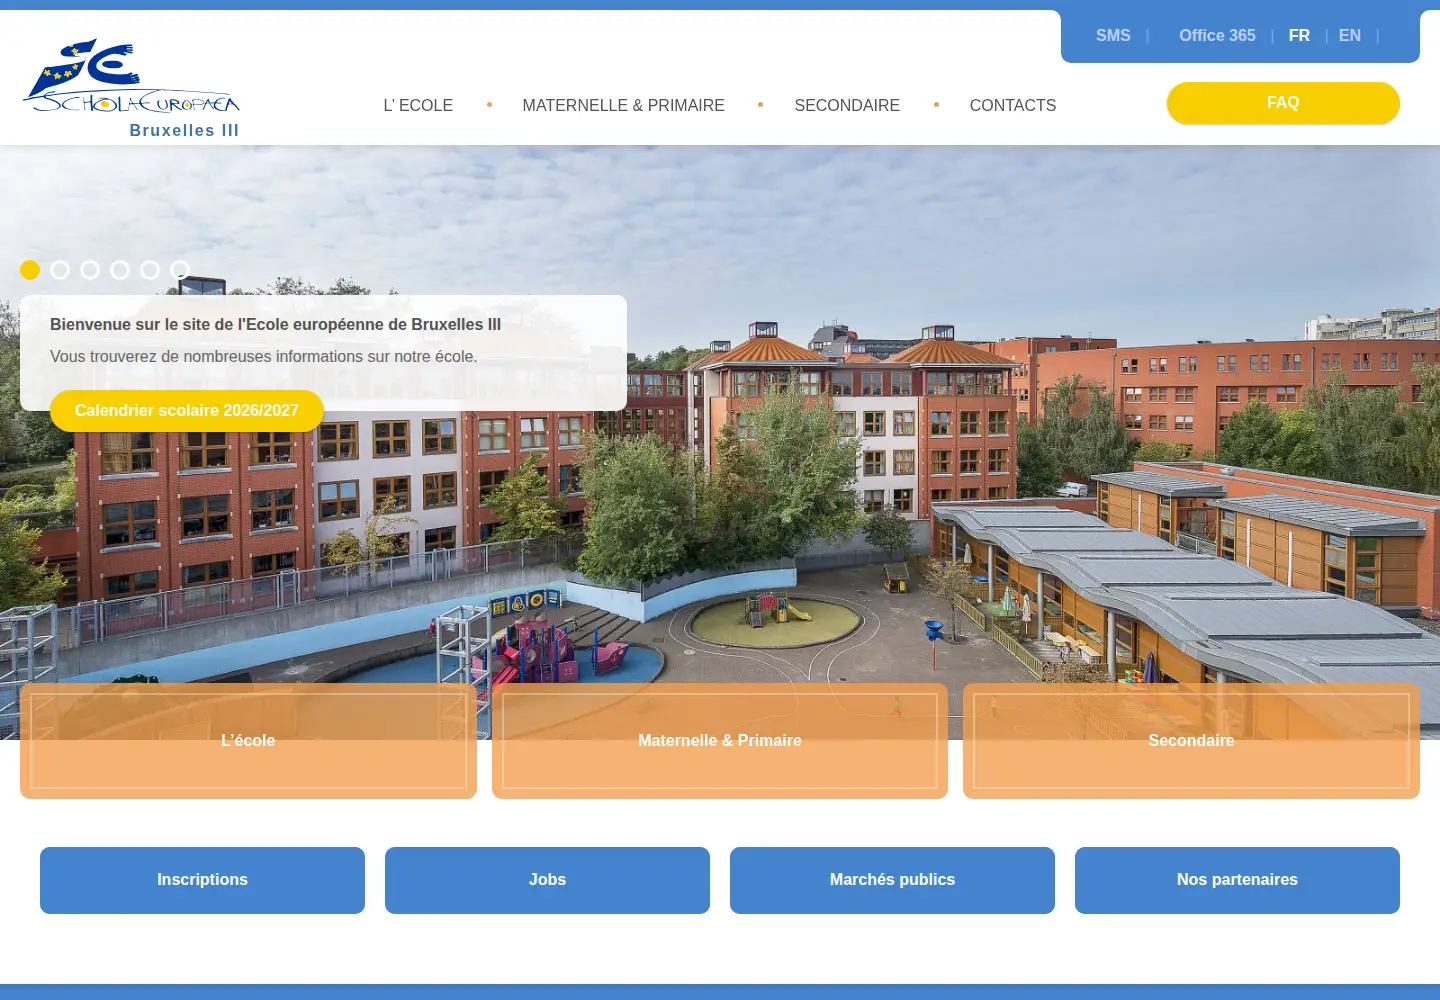
Task: Select the fifth carousel slide dot
Action: [150, 270]
